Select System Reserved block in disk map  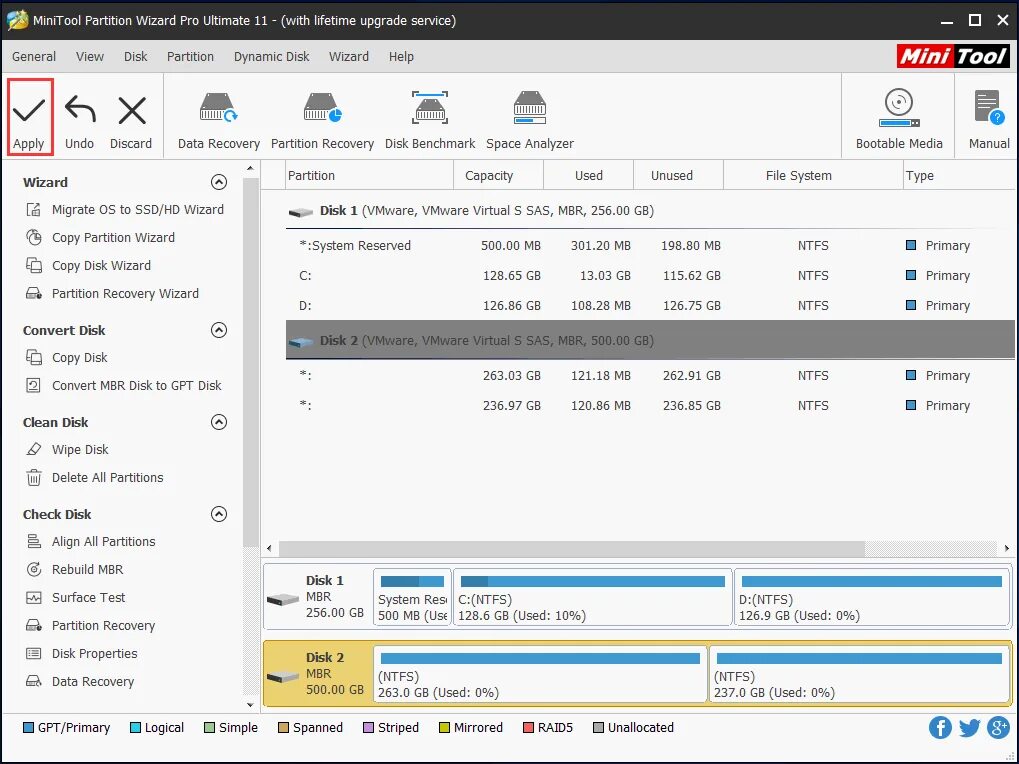[413, 598]
